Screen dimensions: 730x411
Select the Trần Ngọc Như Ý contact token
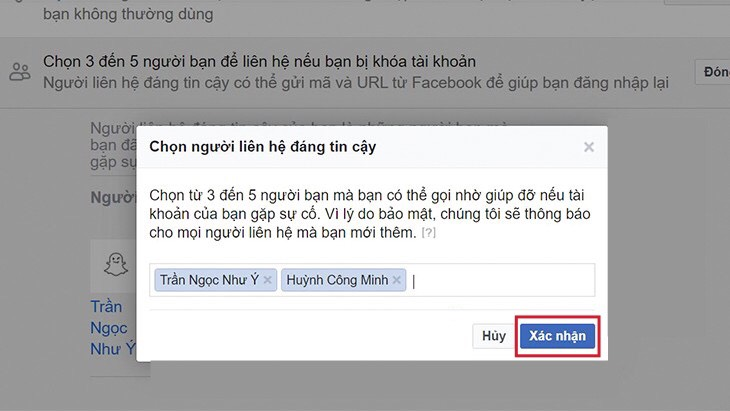tap(208, 281)
